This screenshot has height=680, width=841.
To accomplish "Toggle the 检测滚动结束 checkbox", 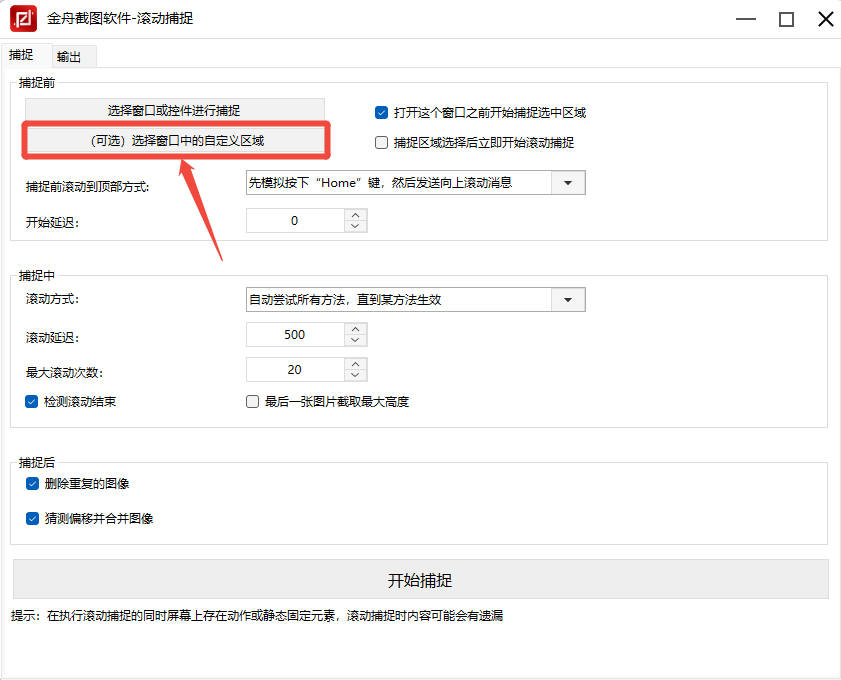I will pyautogui.click(x=32, y=402).
